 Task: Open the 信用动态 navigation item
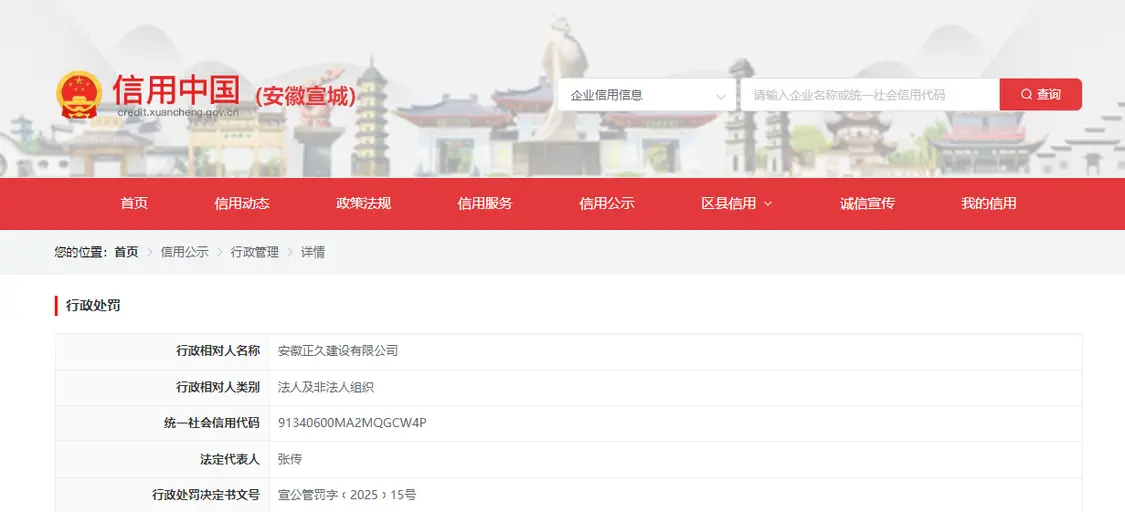tap(242, 204)
